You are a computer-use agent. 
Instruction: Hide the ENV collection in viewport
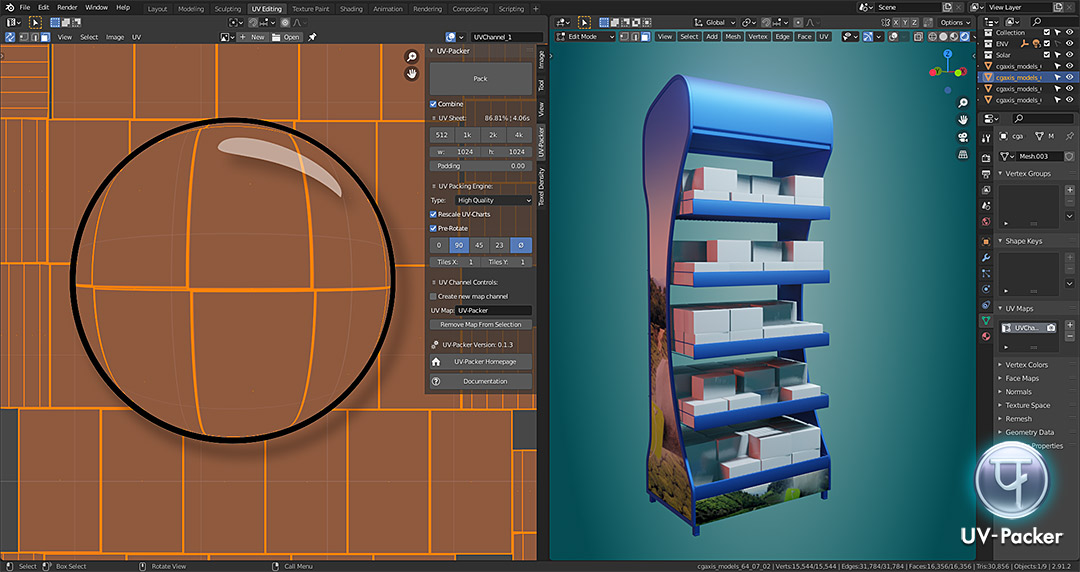tap(1070, 43)
